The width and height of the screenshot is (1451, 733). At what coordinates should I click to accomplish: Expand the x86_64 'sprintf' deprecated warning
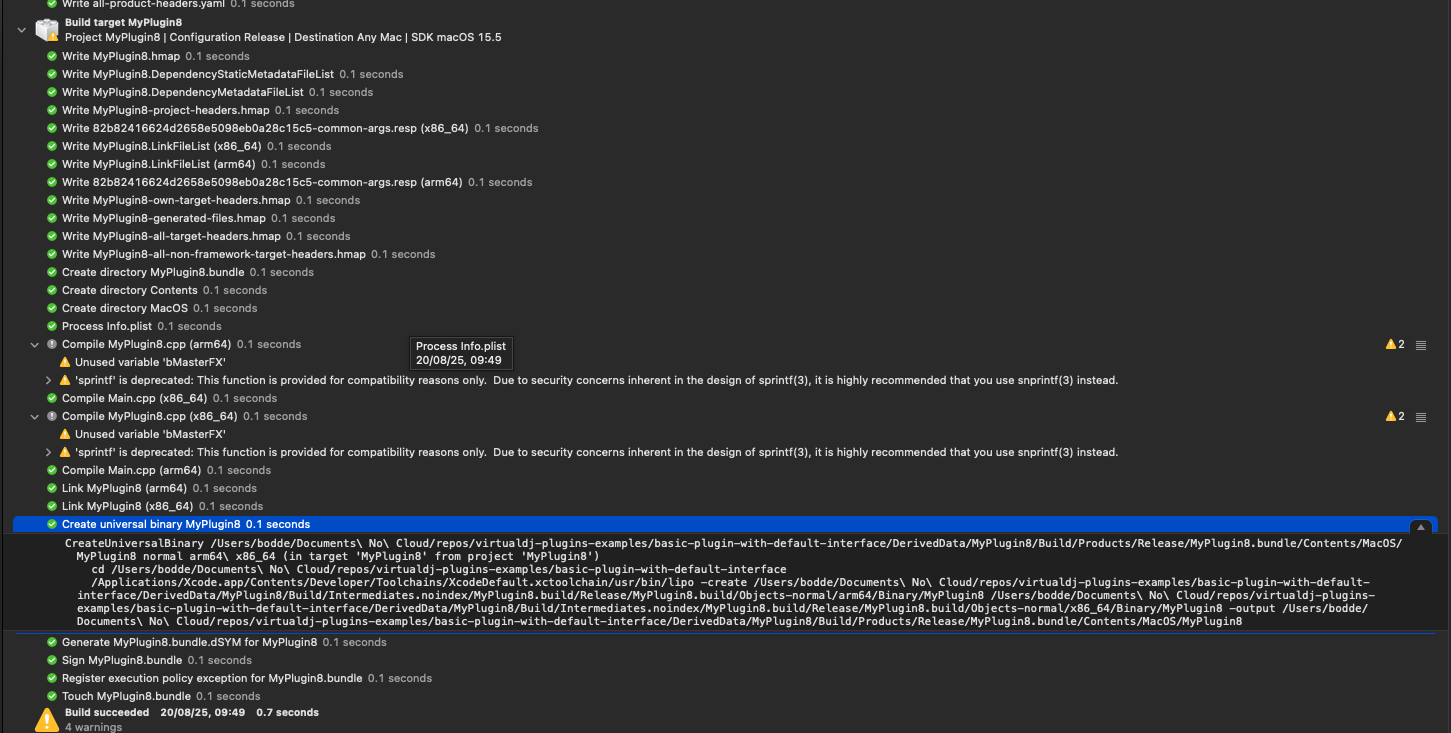(x=49, y=452)
